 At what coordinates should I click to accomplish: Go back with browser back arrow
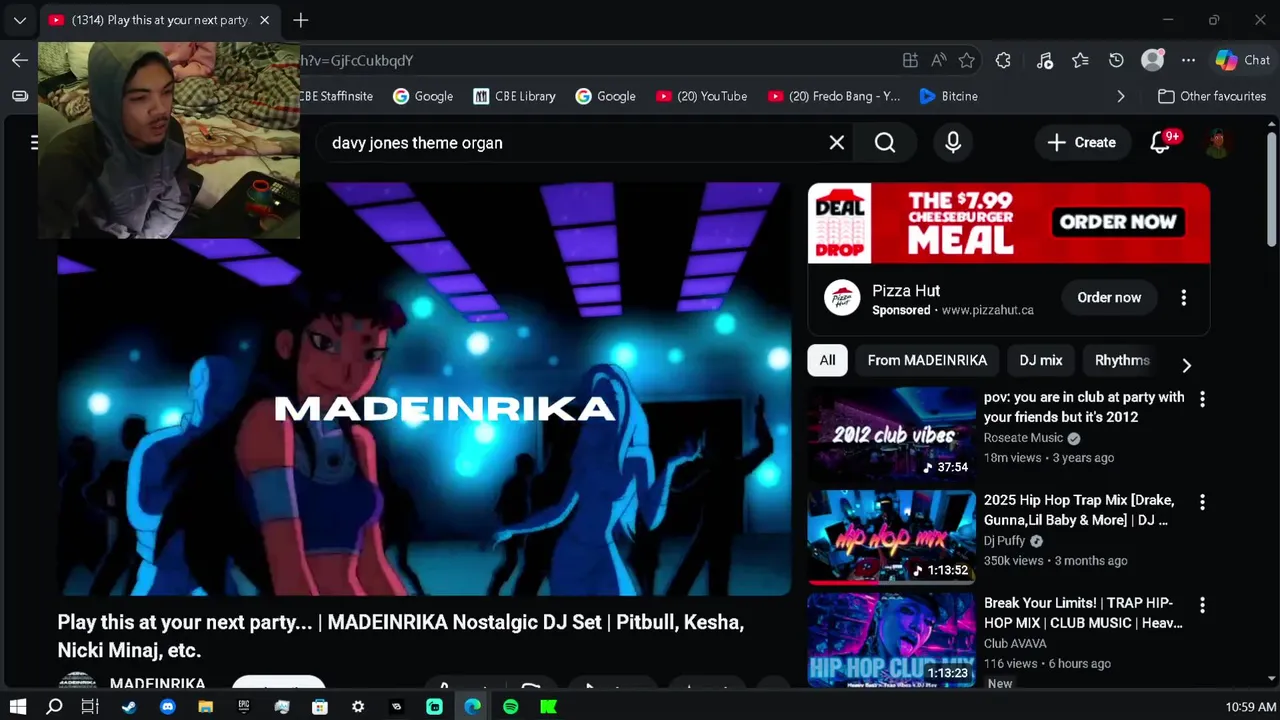pyautogui.click(x=20, y=60)
